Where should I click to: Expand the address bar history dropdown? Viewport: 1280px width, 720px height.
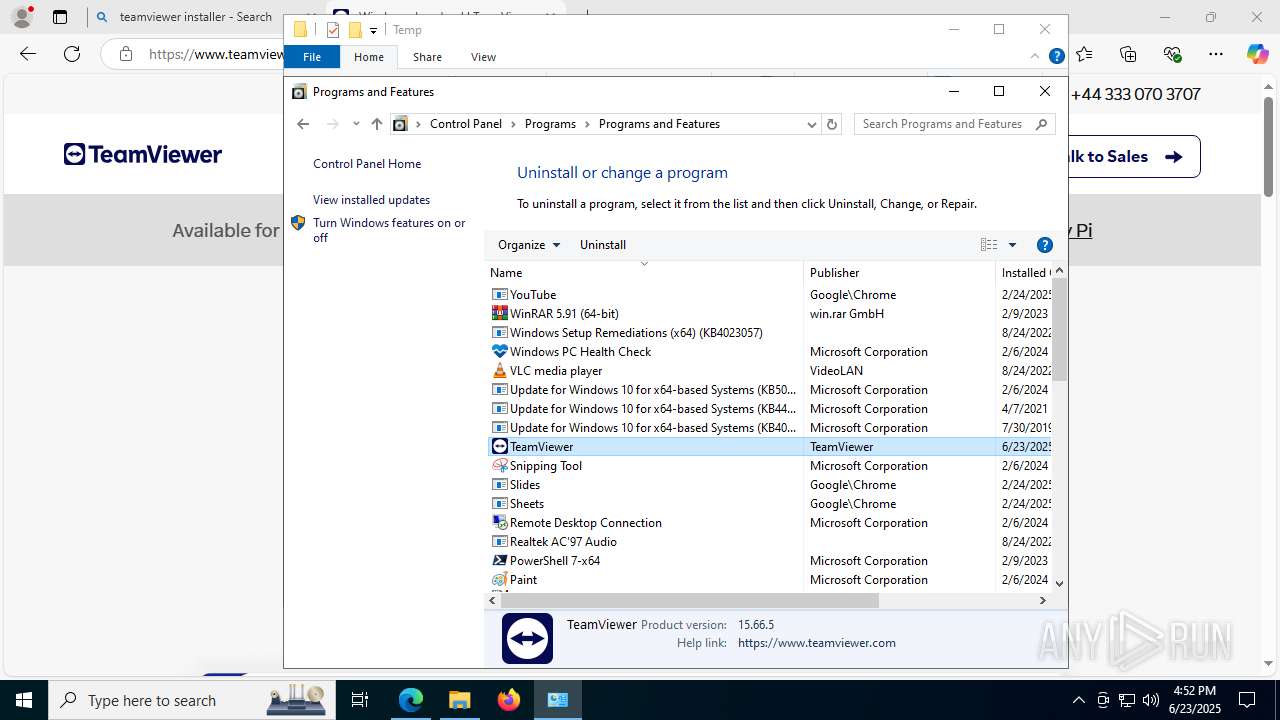(x=811, y=124)
